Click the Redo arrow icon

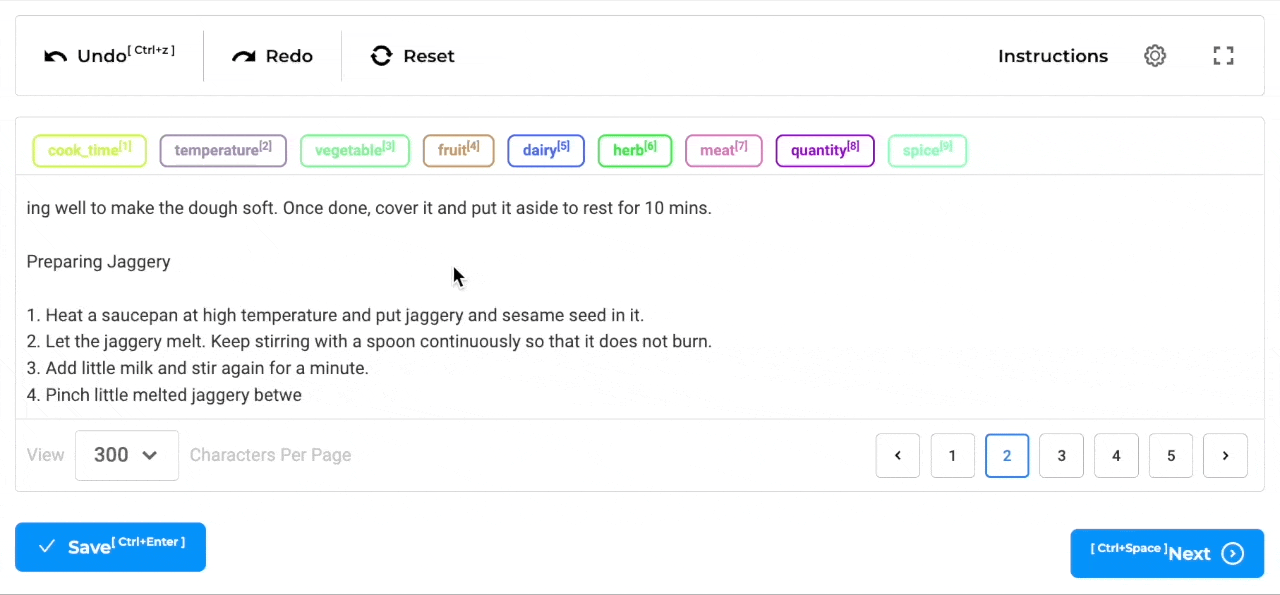click(x=243, y=57)
